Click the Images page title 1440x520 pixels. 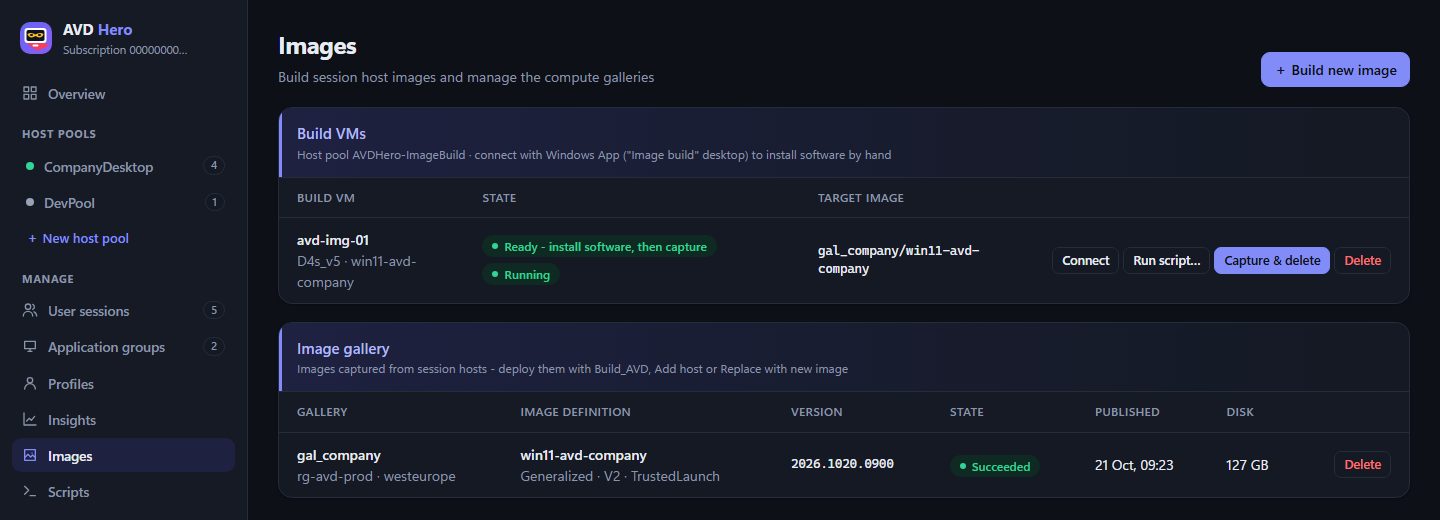(x=317, y=46)
